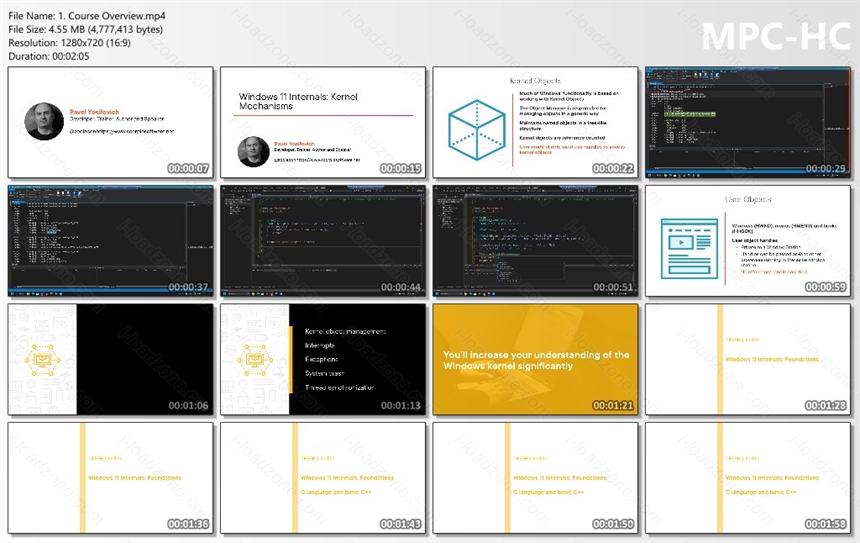Click the MPC-HC logo
The image size is (860, 543).
[x=776, y=36]
